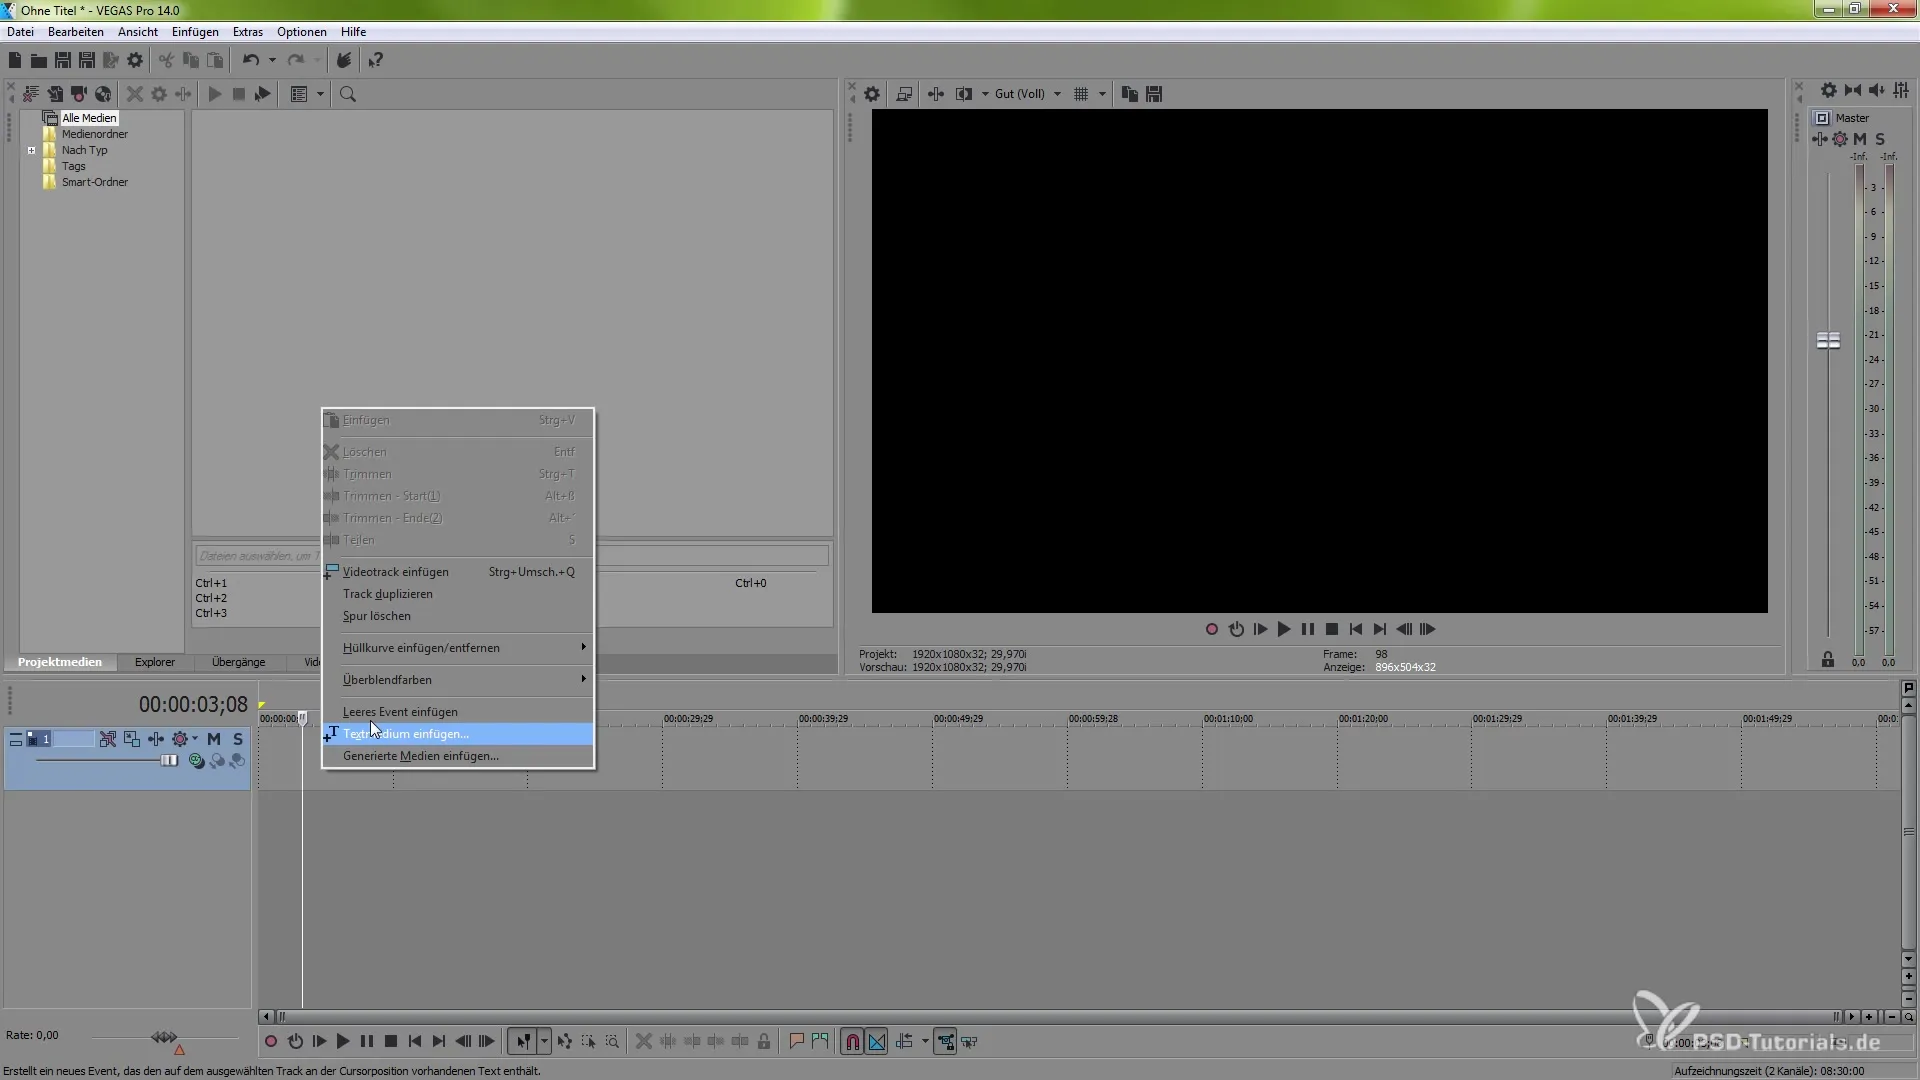Open preview quality Gut (Voll) dropdown

pos(1028,94)
